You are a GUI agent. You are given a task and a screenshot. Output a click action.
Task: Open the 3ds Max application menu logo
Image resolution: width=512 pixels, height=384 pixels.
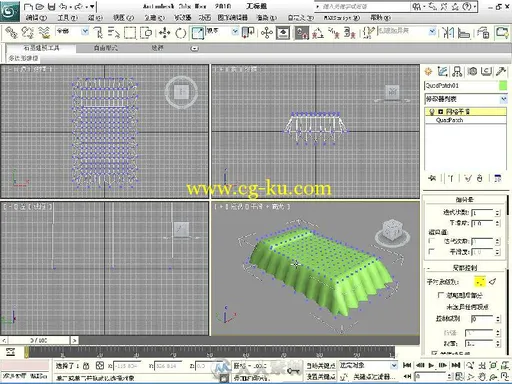[x=10, y=11]
